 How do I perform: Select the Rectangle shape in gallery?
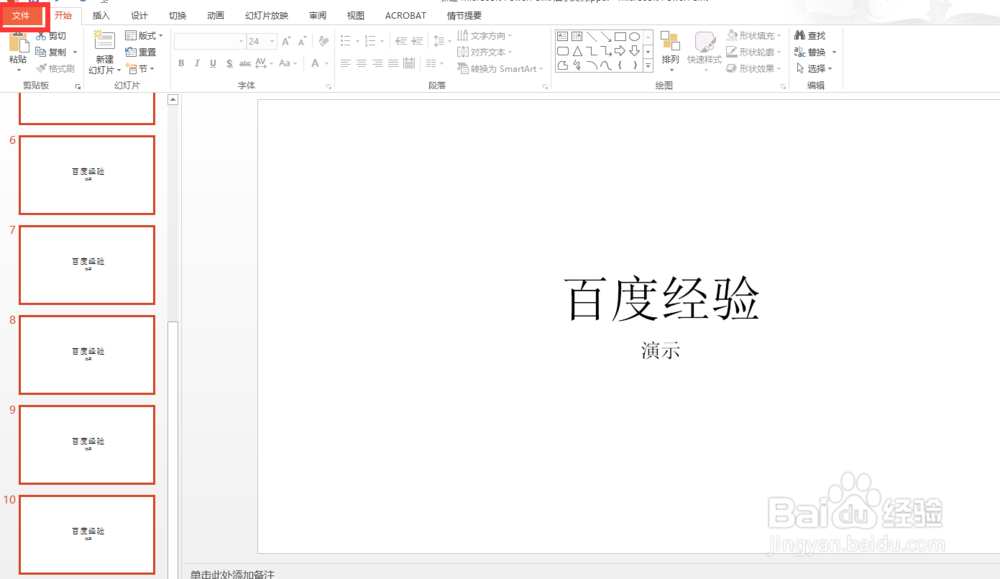pos(620,37)
